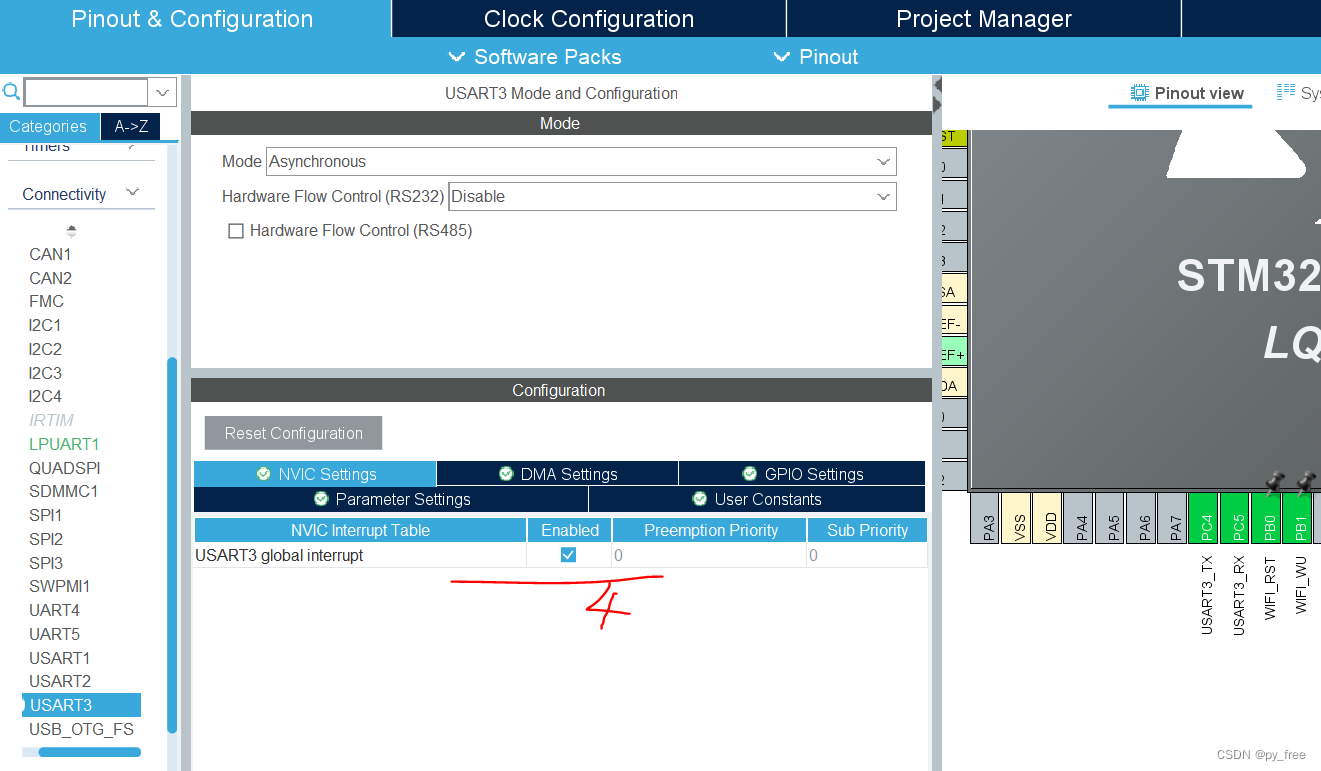Open the Parameter Settings tab
Image resolution: width=1321 pixels, height=771 pixels.
[x=391, y=499]
